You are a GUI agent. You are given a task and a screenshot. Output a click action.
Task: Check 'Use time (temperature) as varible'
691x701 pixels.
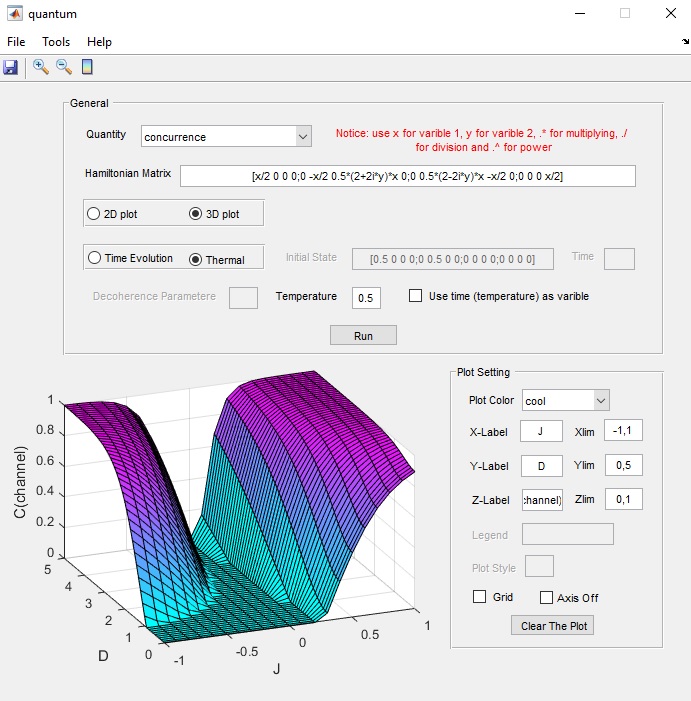tap(416, 296)
